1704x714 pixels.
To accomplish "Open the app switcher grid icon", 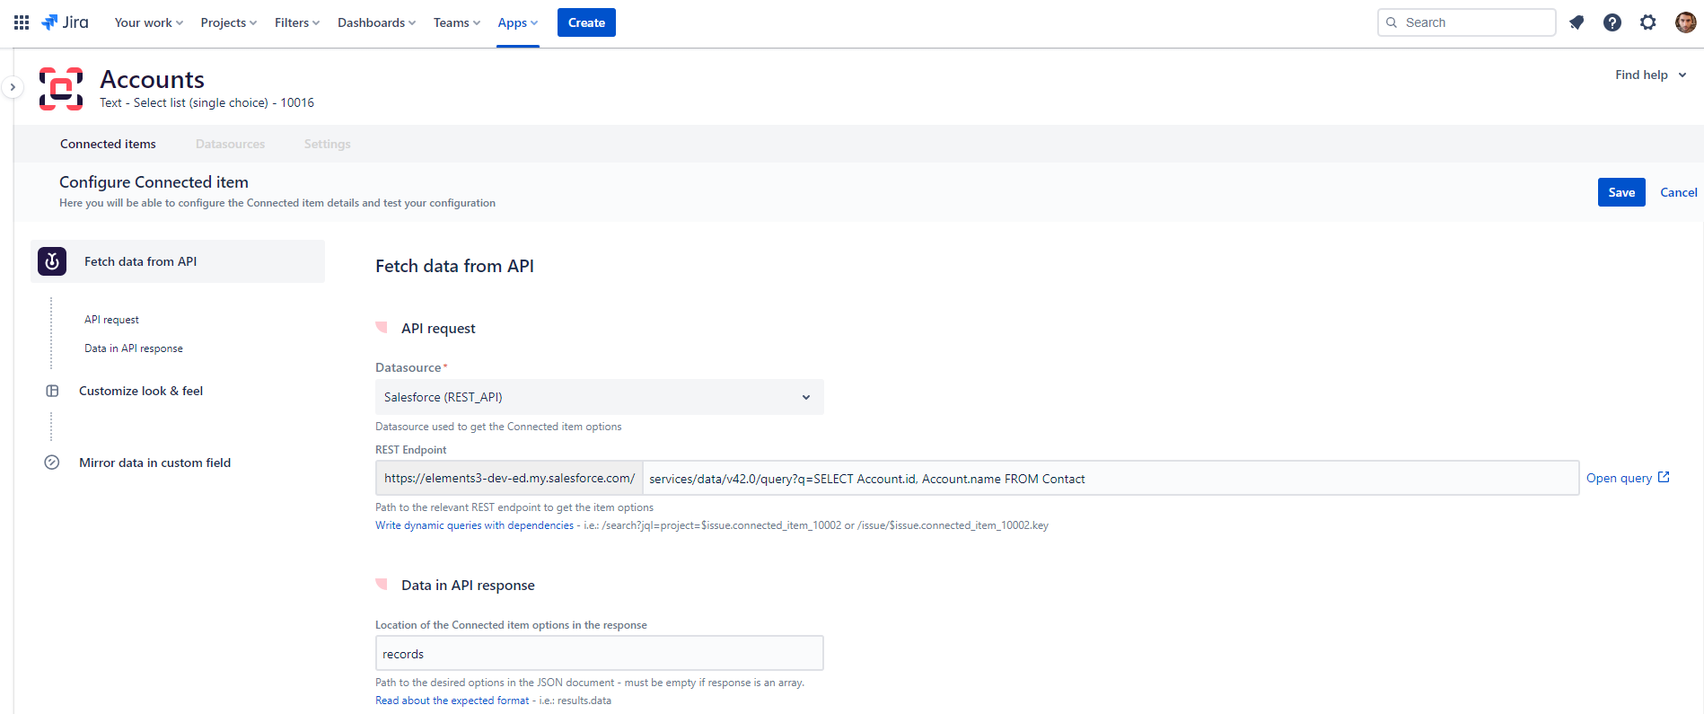I will click(x=21, y=22).
